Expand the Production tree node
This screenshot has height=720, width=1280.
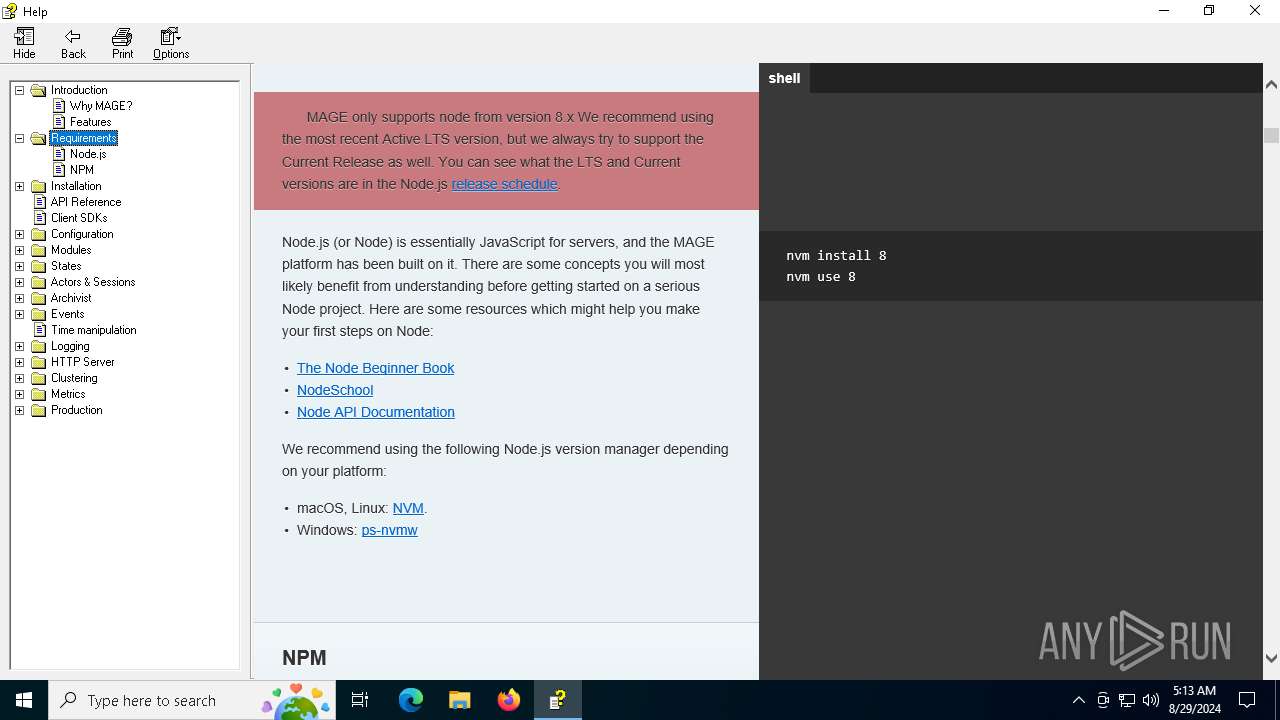tap(19, 410)
